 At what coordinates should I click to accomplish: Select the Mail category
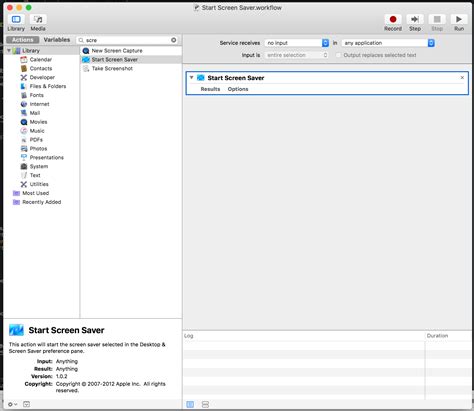[x=35, y=113]
